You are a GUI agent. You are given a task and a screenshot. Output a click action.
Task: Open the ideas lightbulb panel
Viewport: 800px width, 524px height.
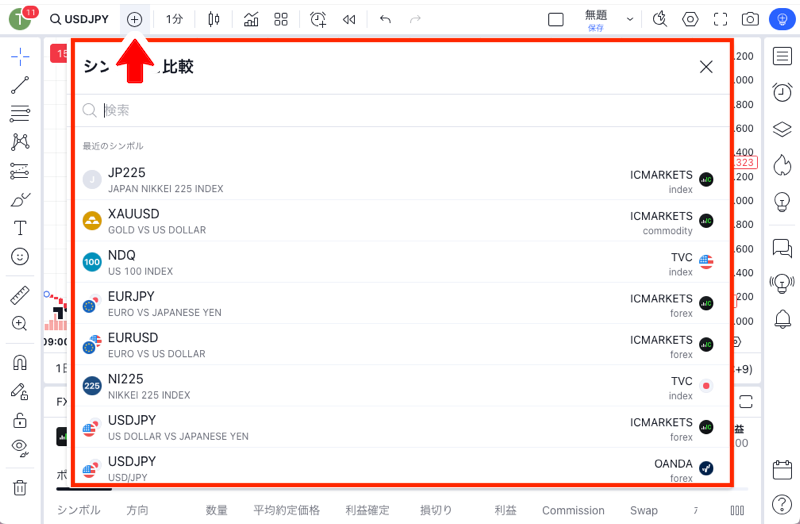point(782,202)
